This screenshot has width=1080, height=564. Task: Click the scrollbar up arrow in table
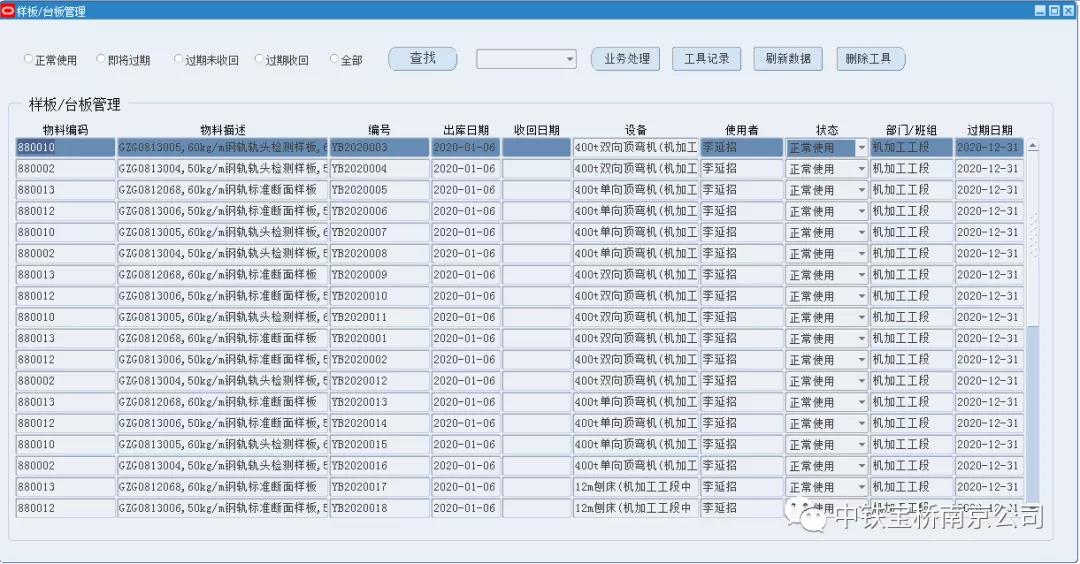click(1033, 146)
